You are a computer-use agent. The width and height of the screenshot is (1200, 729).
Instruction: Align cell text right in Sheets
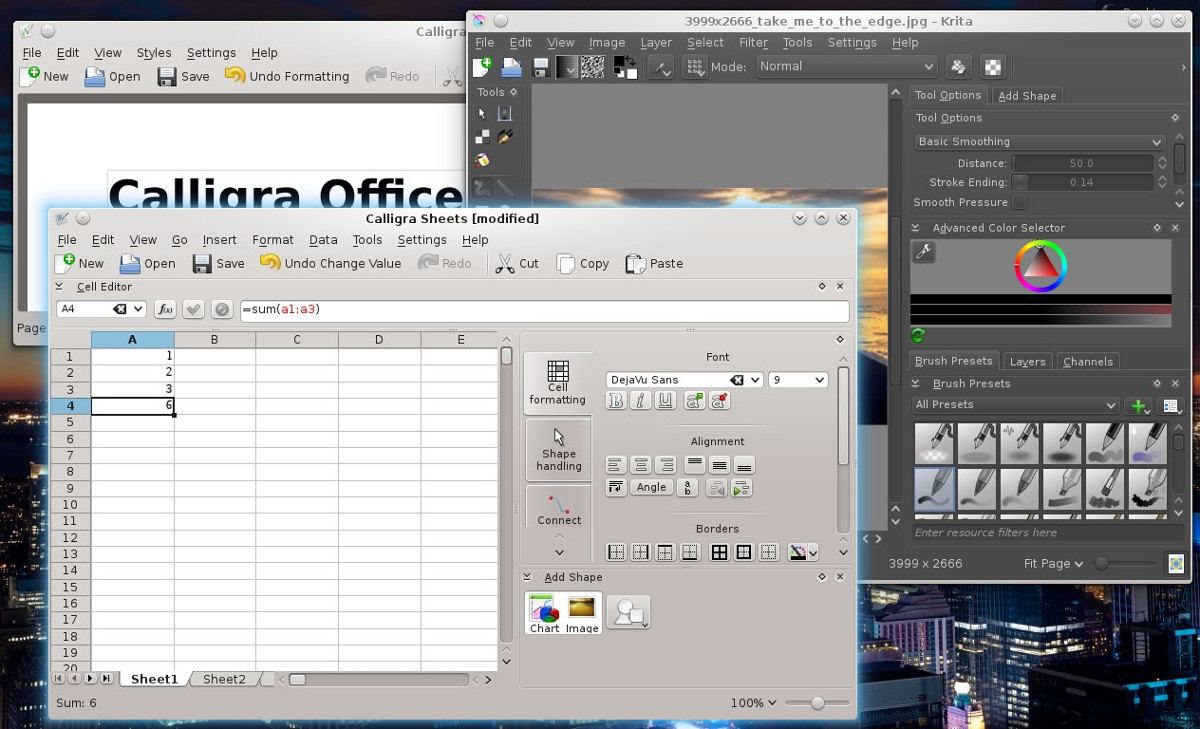[x=666, y=465]
